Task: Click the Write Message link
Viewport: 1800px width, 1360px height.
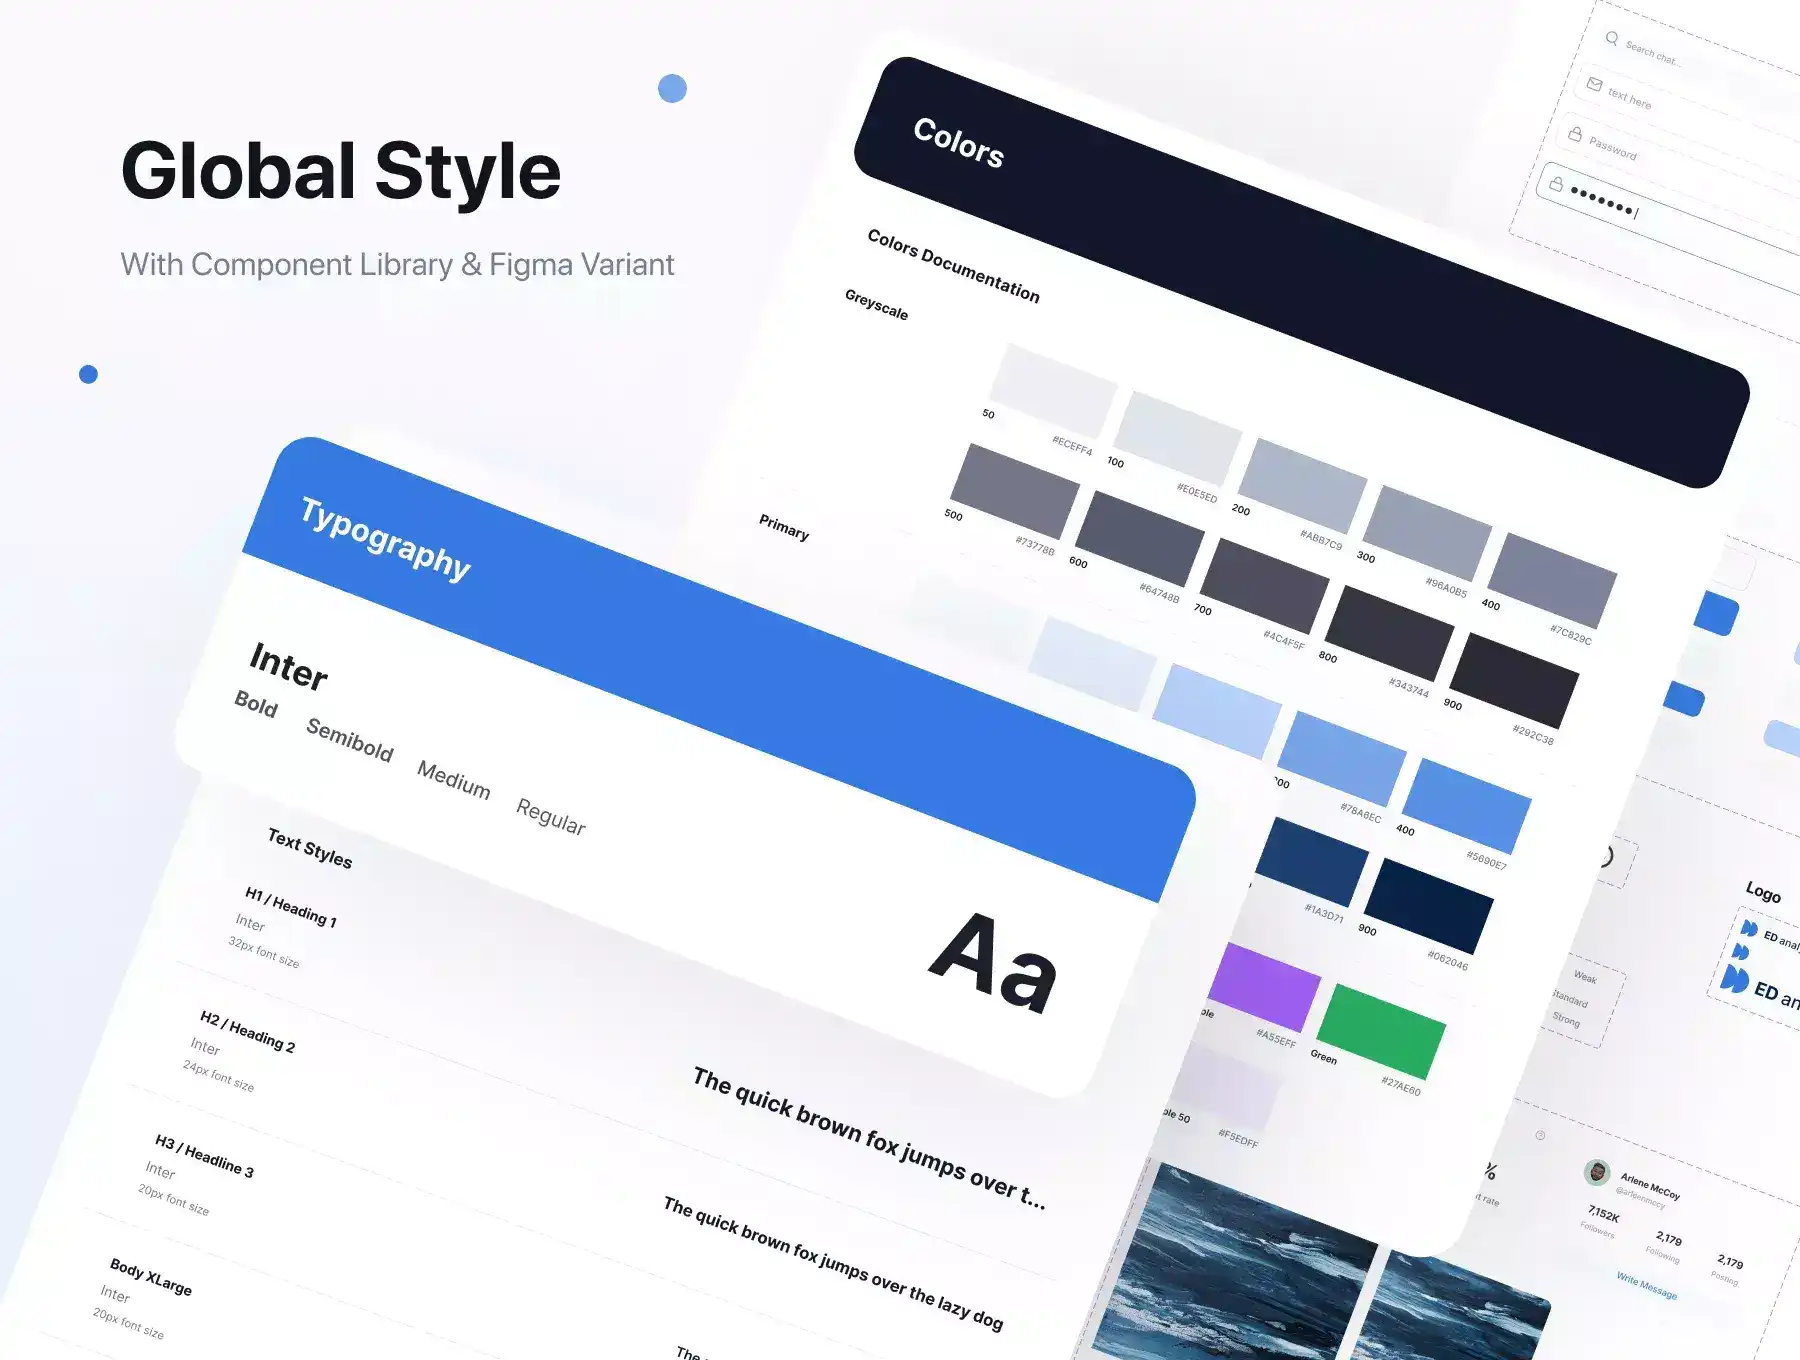Action: point(1646,1286)
